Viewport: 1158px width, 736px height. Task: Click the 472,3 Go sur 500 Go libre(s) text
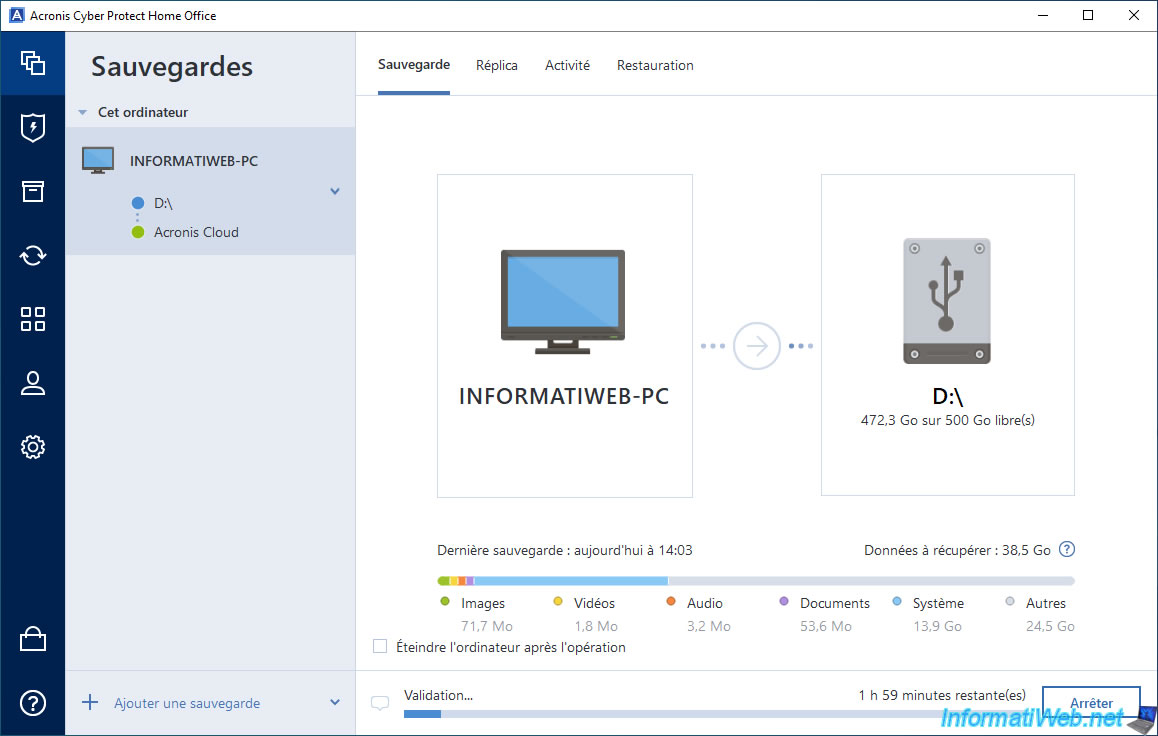[x=948, y=420]
